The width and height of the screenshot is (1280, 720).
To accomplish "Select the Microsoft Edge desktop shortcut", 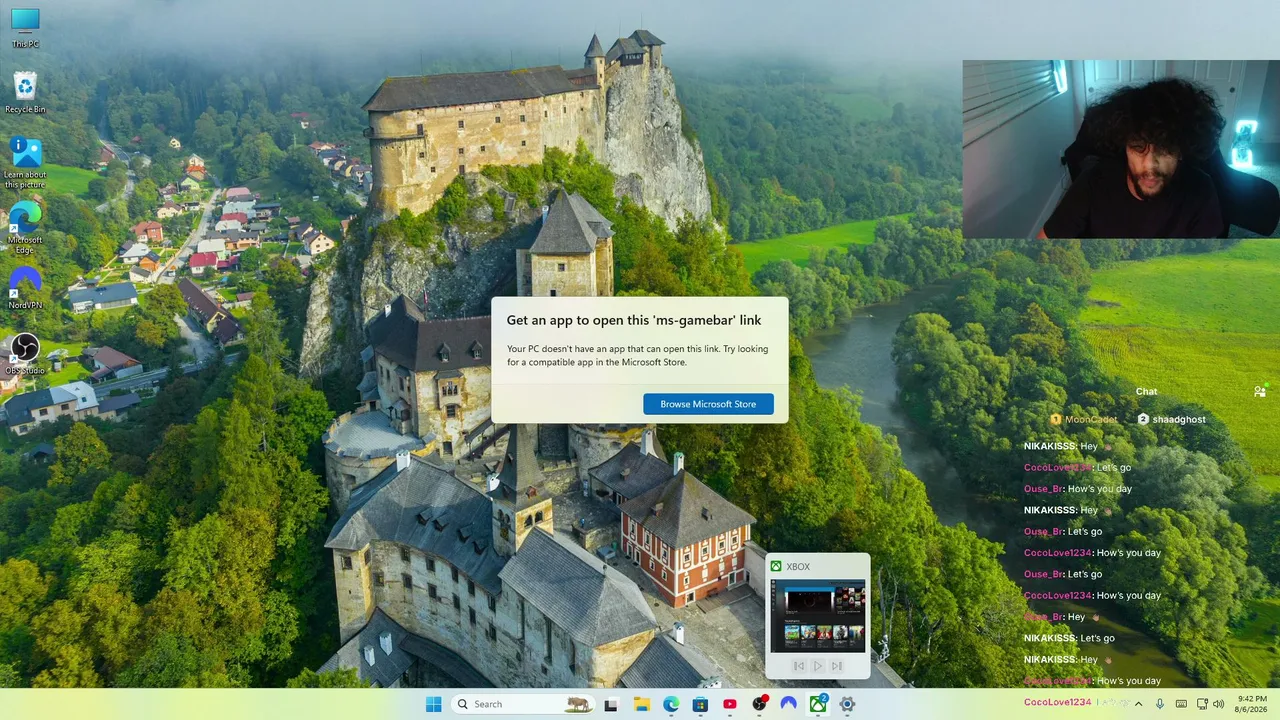I will pyautogui.click(x=25, y=228).
